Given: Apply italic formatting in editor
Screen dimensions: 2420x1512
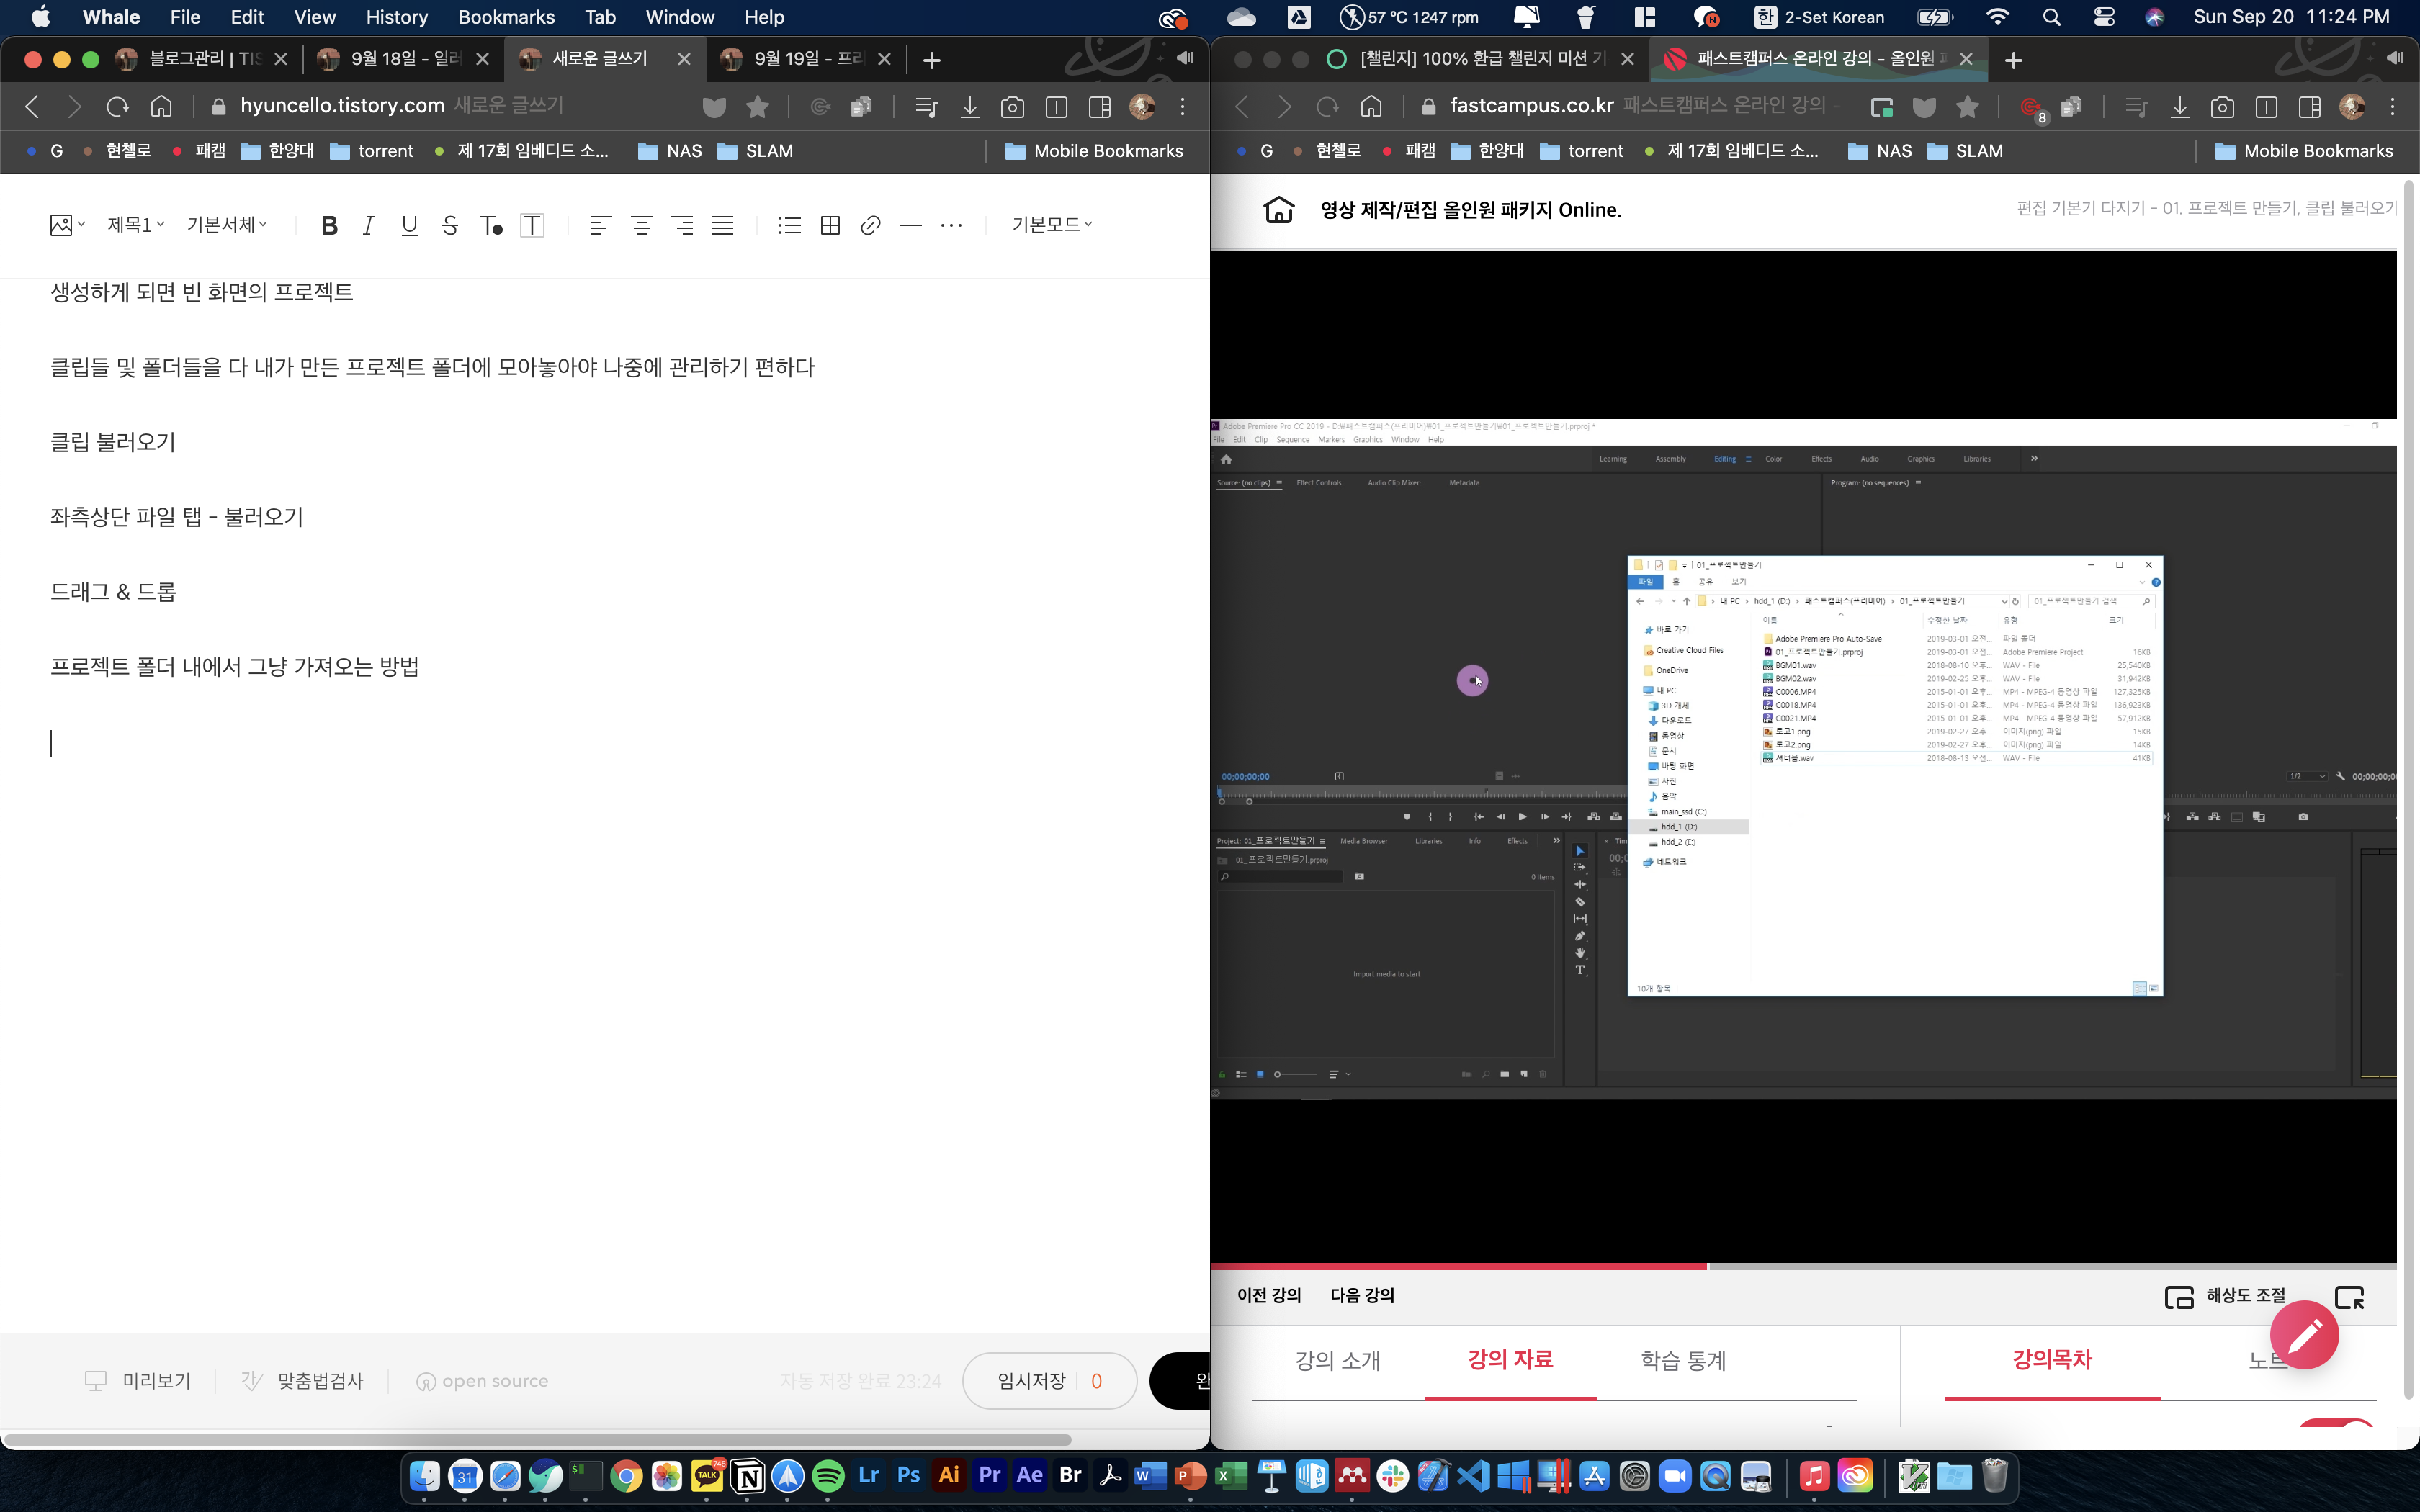Looking at the screenshot, I should tap(368, 225).
